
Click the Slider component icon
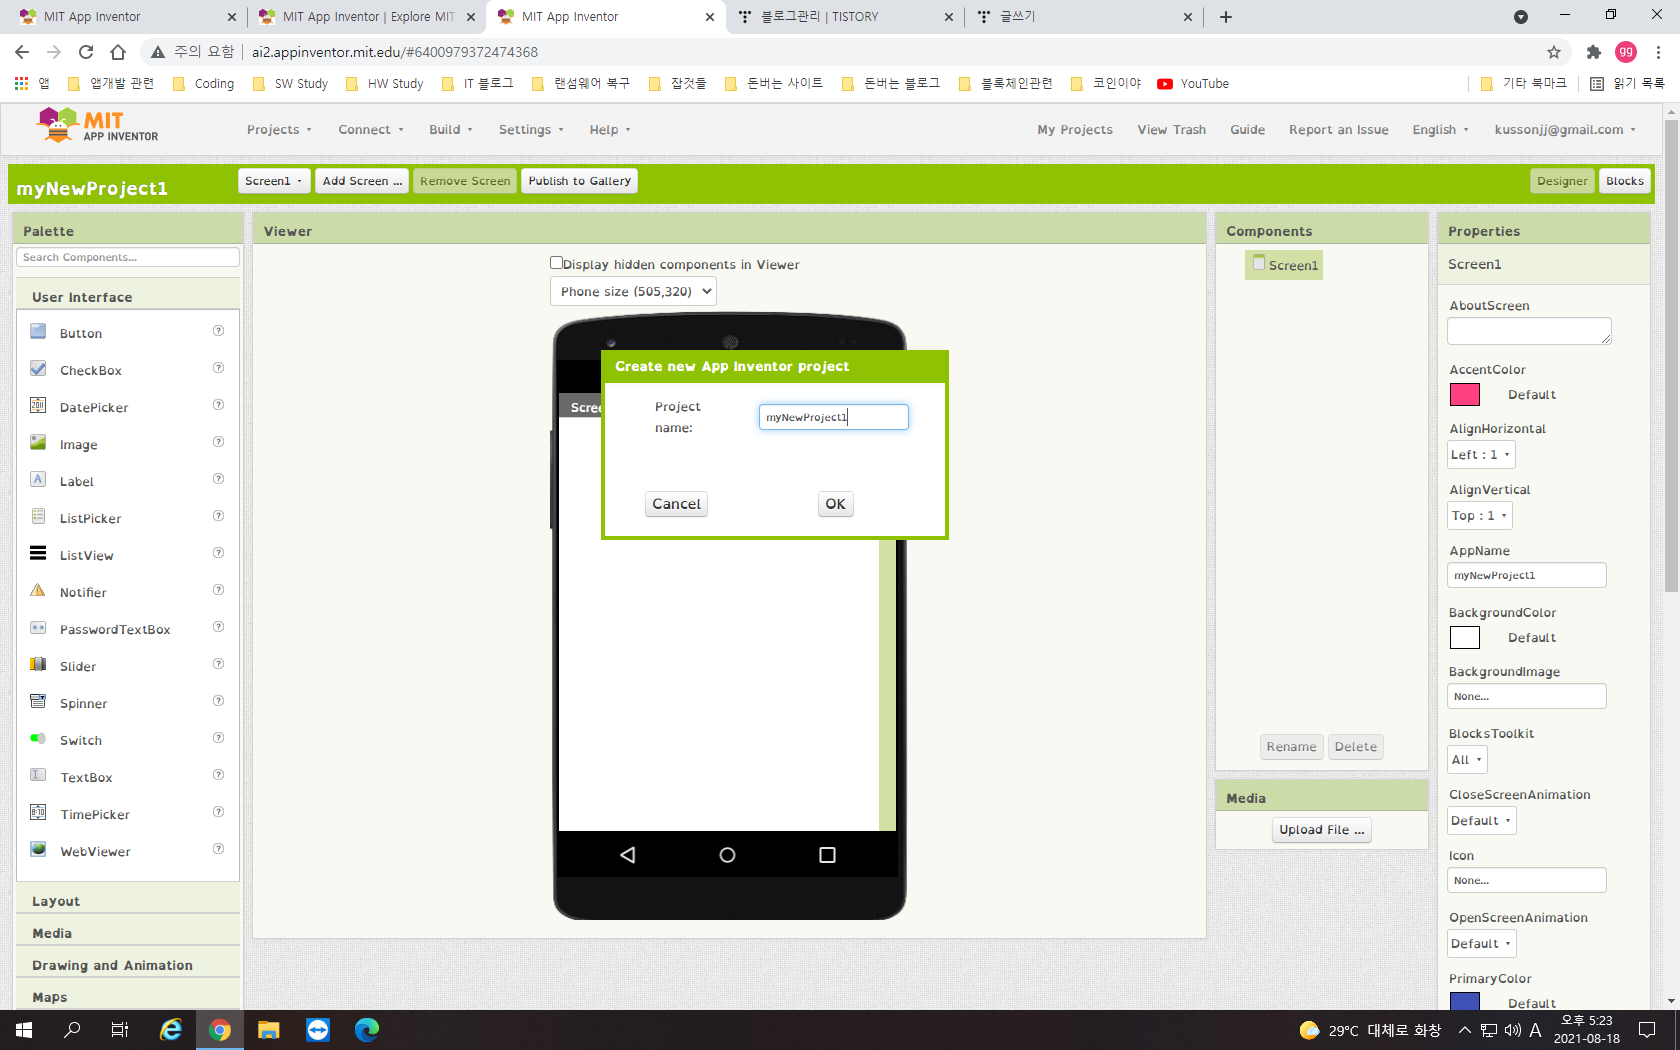38,665
